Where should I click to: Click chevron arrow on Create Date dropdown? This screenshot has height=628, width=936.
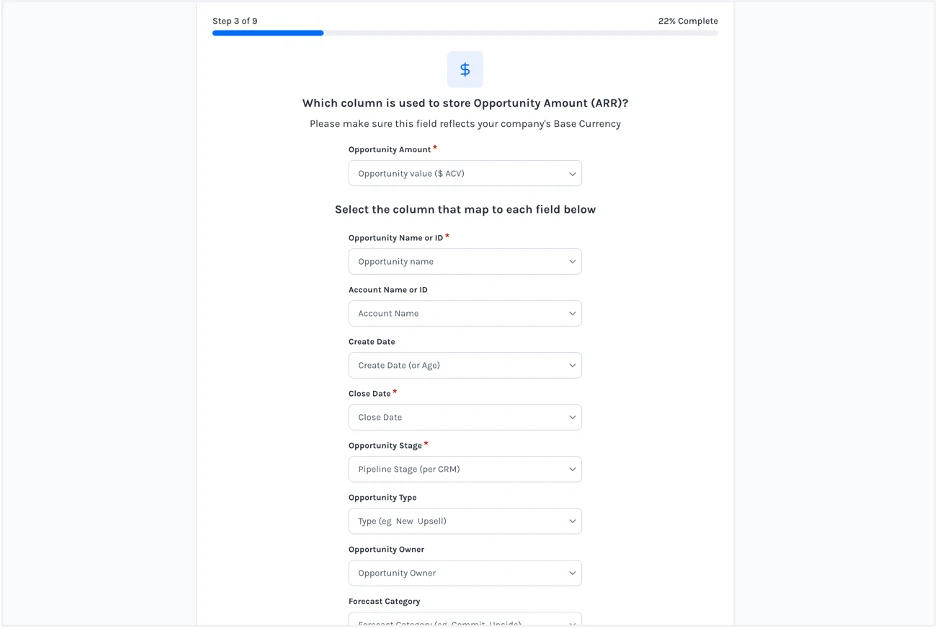point(572,366)
